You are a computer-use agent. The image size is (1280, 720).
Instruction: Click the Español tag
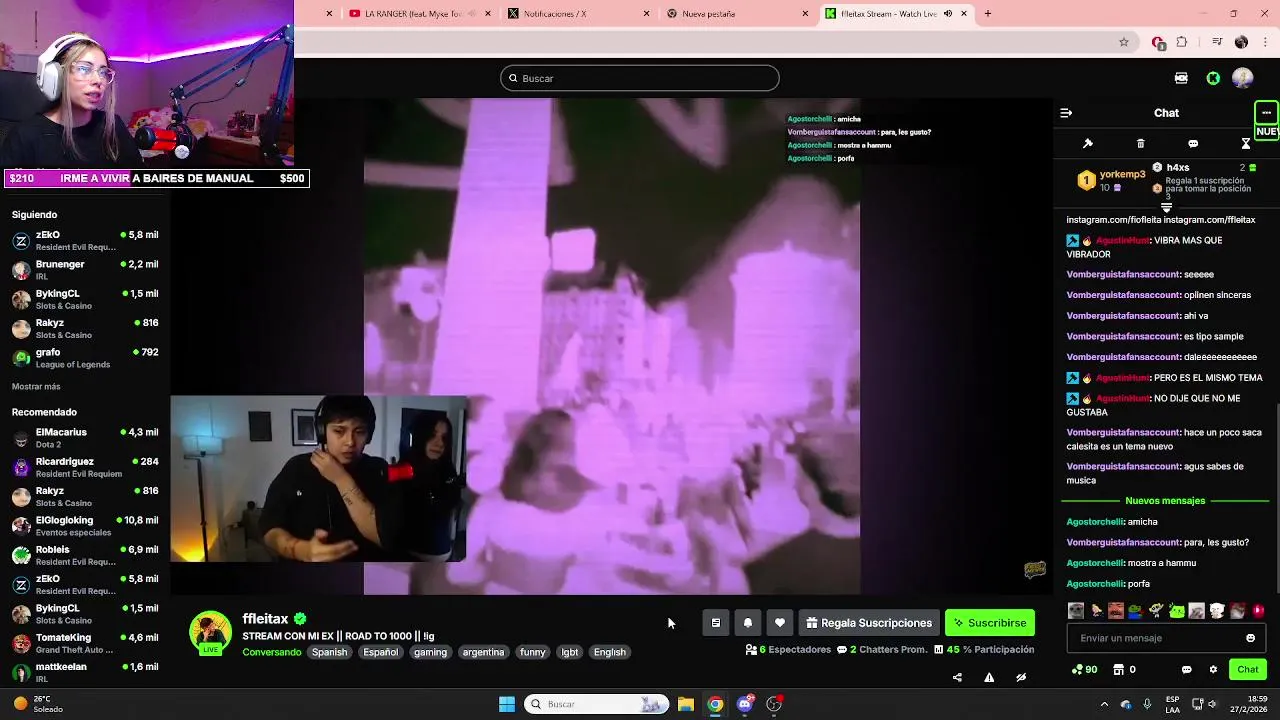click(x=380, y=652)
